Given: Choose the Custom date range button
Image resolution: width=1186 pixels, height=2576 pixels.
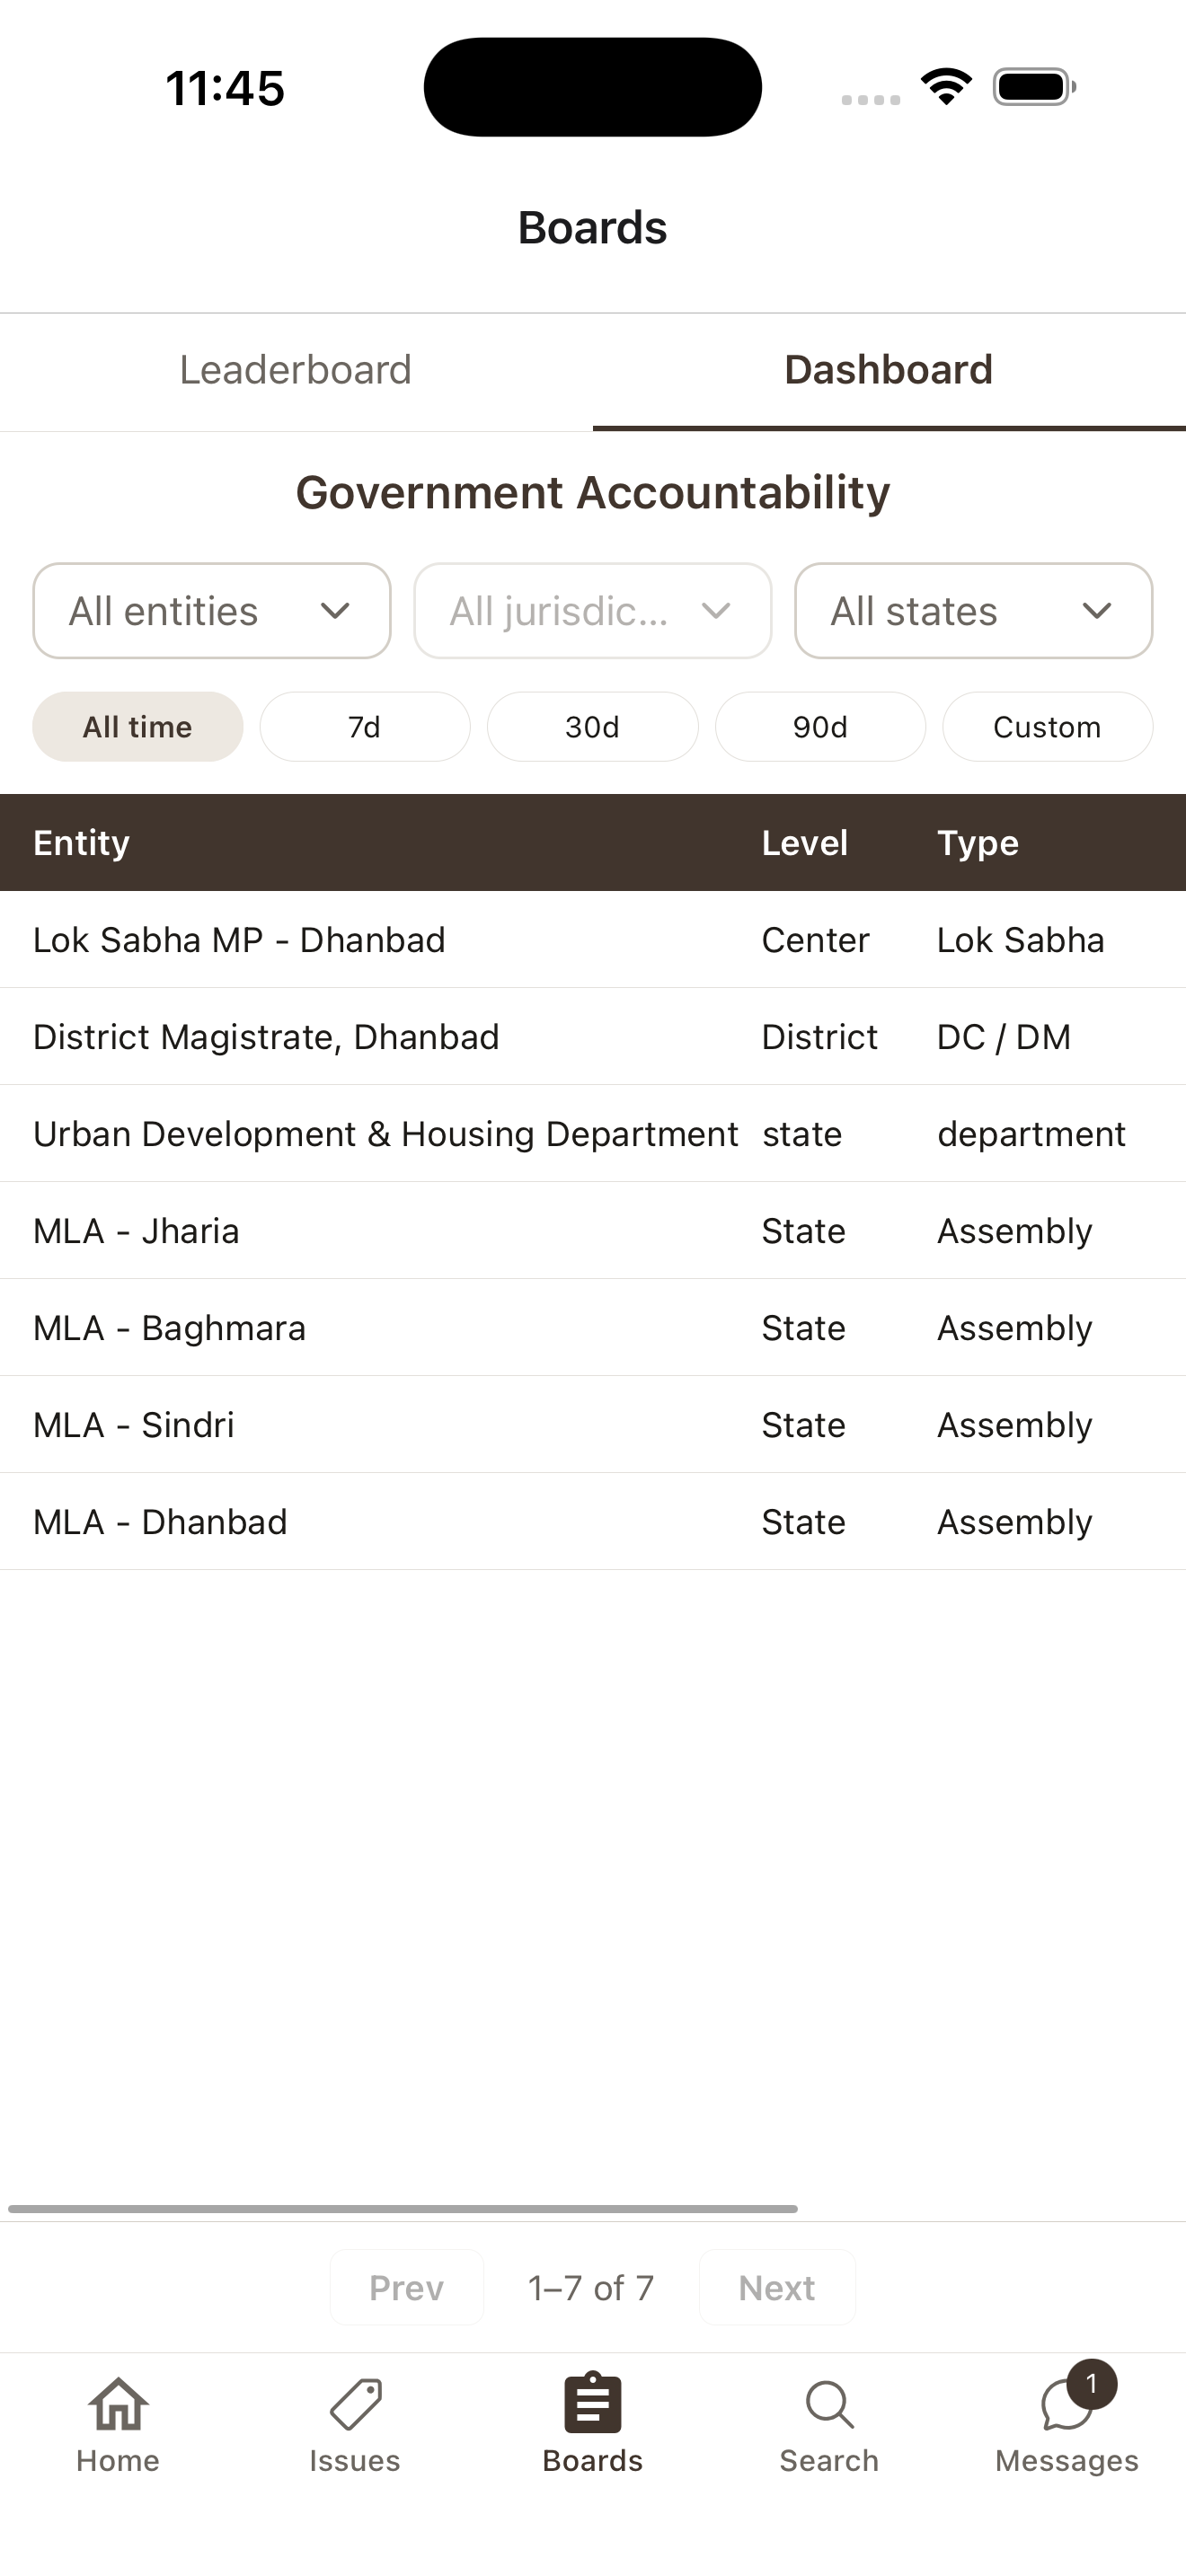Looking at the screenshot, I should [1047, 727].
